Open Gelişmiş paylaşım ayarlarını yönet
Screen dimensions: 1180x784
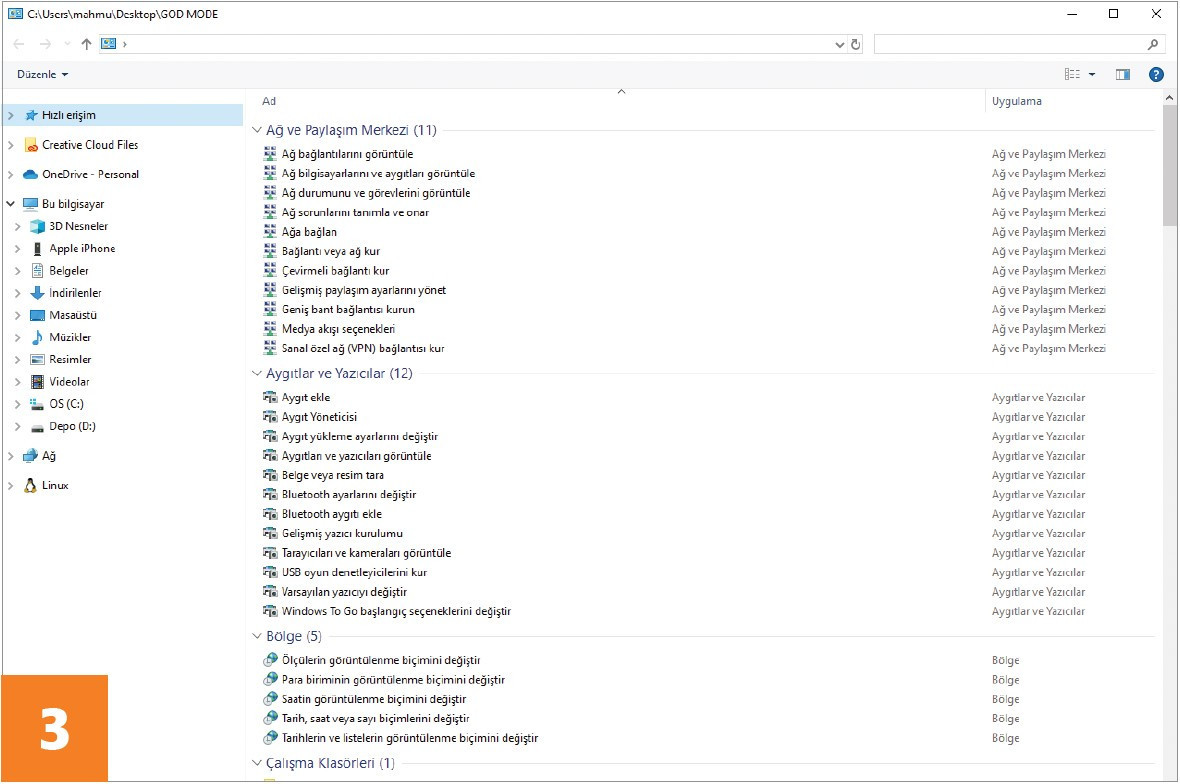(x=363, y=290)
